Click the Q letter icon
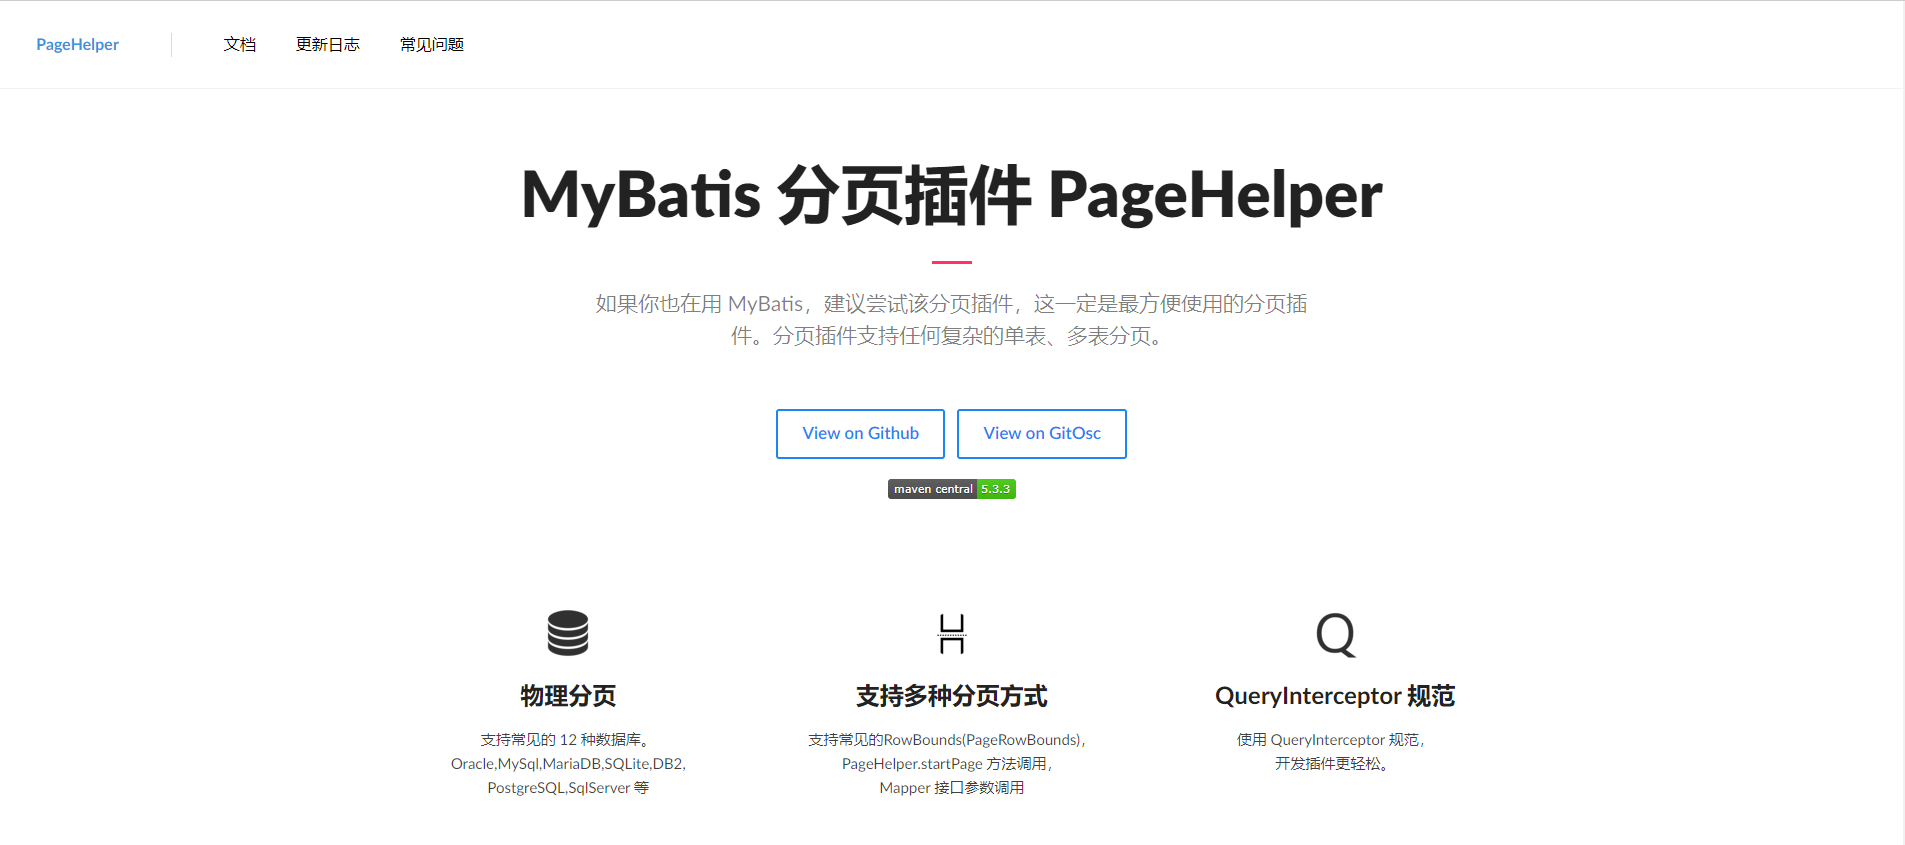Screen dimensions: 1905x845 1335,634
